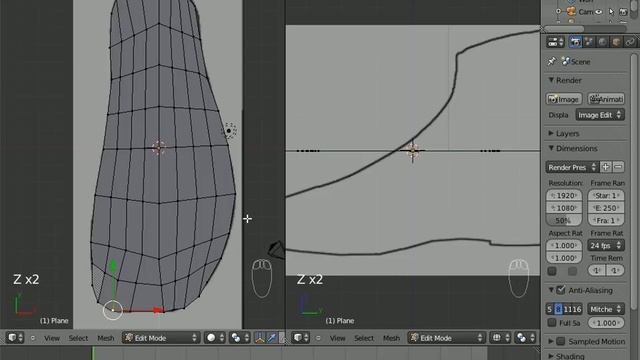Click Time Remapping old value field

pos(597,271)
